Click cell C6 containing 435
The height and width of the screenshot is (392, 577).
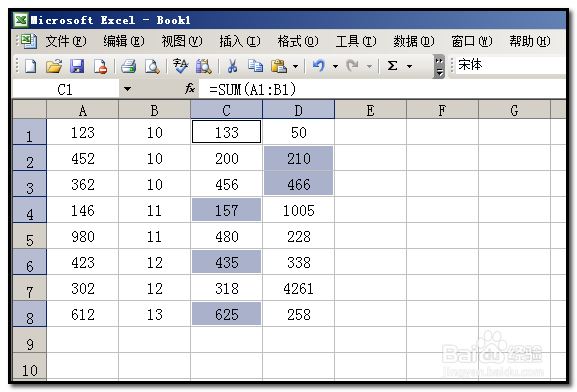tap(227, 262)
